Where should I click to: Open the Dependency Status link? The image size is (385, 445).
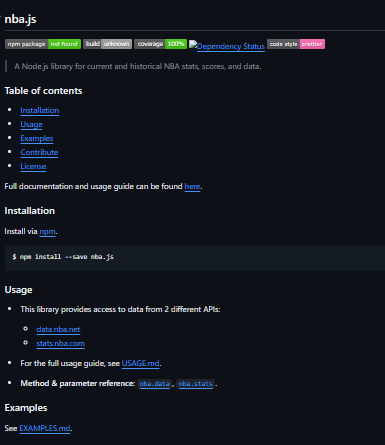click(x=227, y=46)
